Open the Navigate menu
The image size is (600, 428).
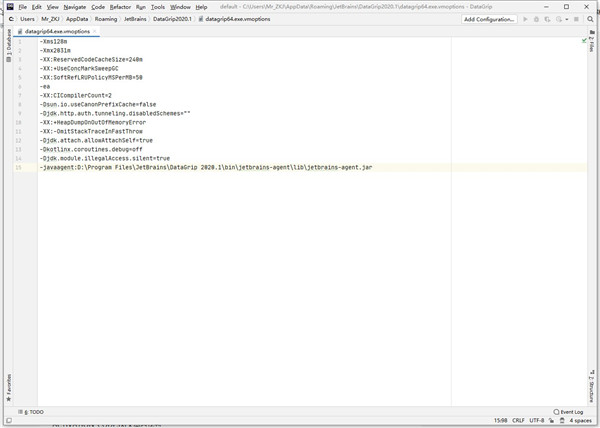75,6
